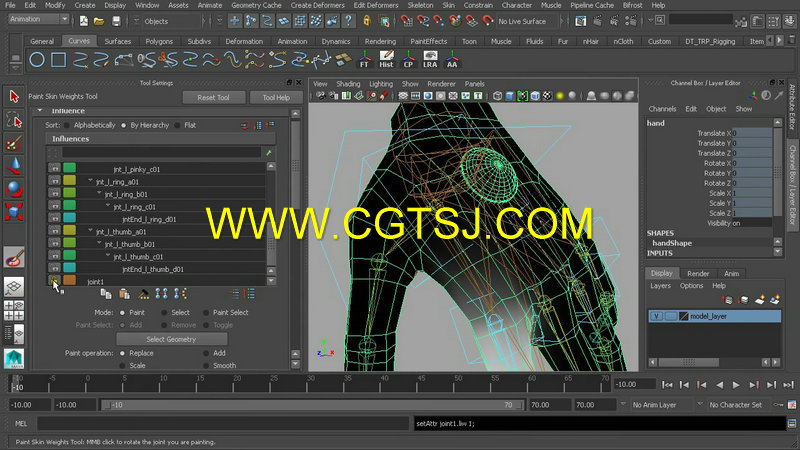Click the new scene icon
This screenshot has height=450, width=800.
84,21
